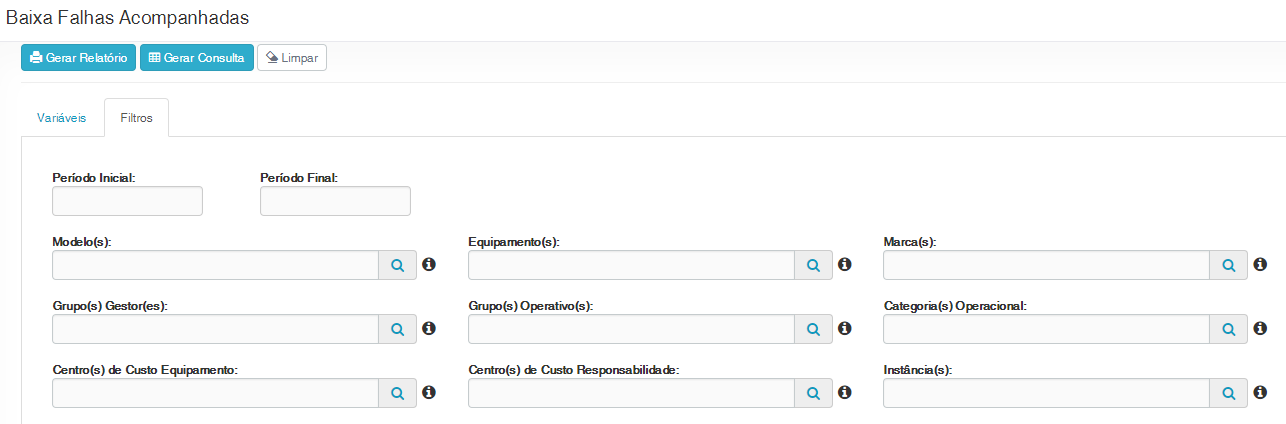This screenshot has width=1286, height=424.
Task: Open Centro(s) de Custo Equipamento search
Action: pos(397,393)
